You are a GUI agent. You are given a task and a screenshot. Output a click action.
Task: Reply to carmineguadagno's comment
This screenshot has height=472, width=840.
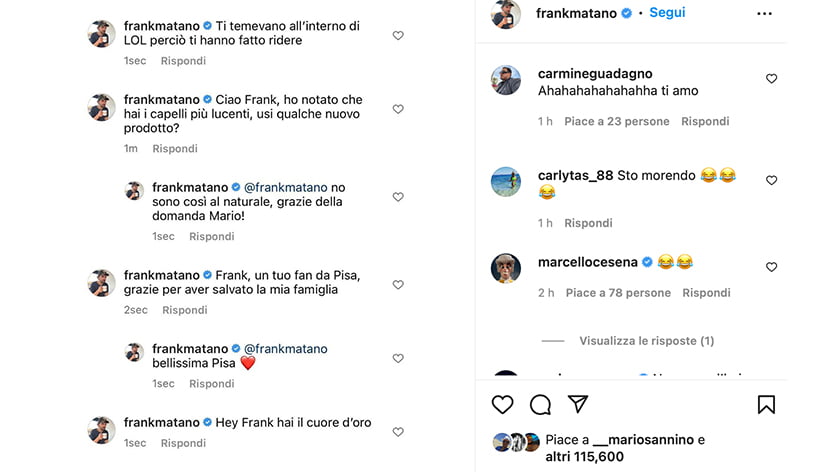[705, 122]
